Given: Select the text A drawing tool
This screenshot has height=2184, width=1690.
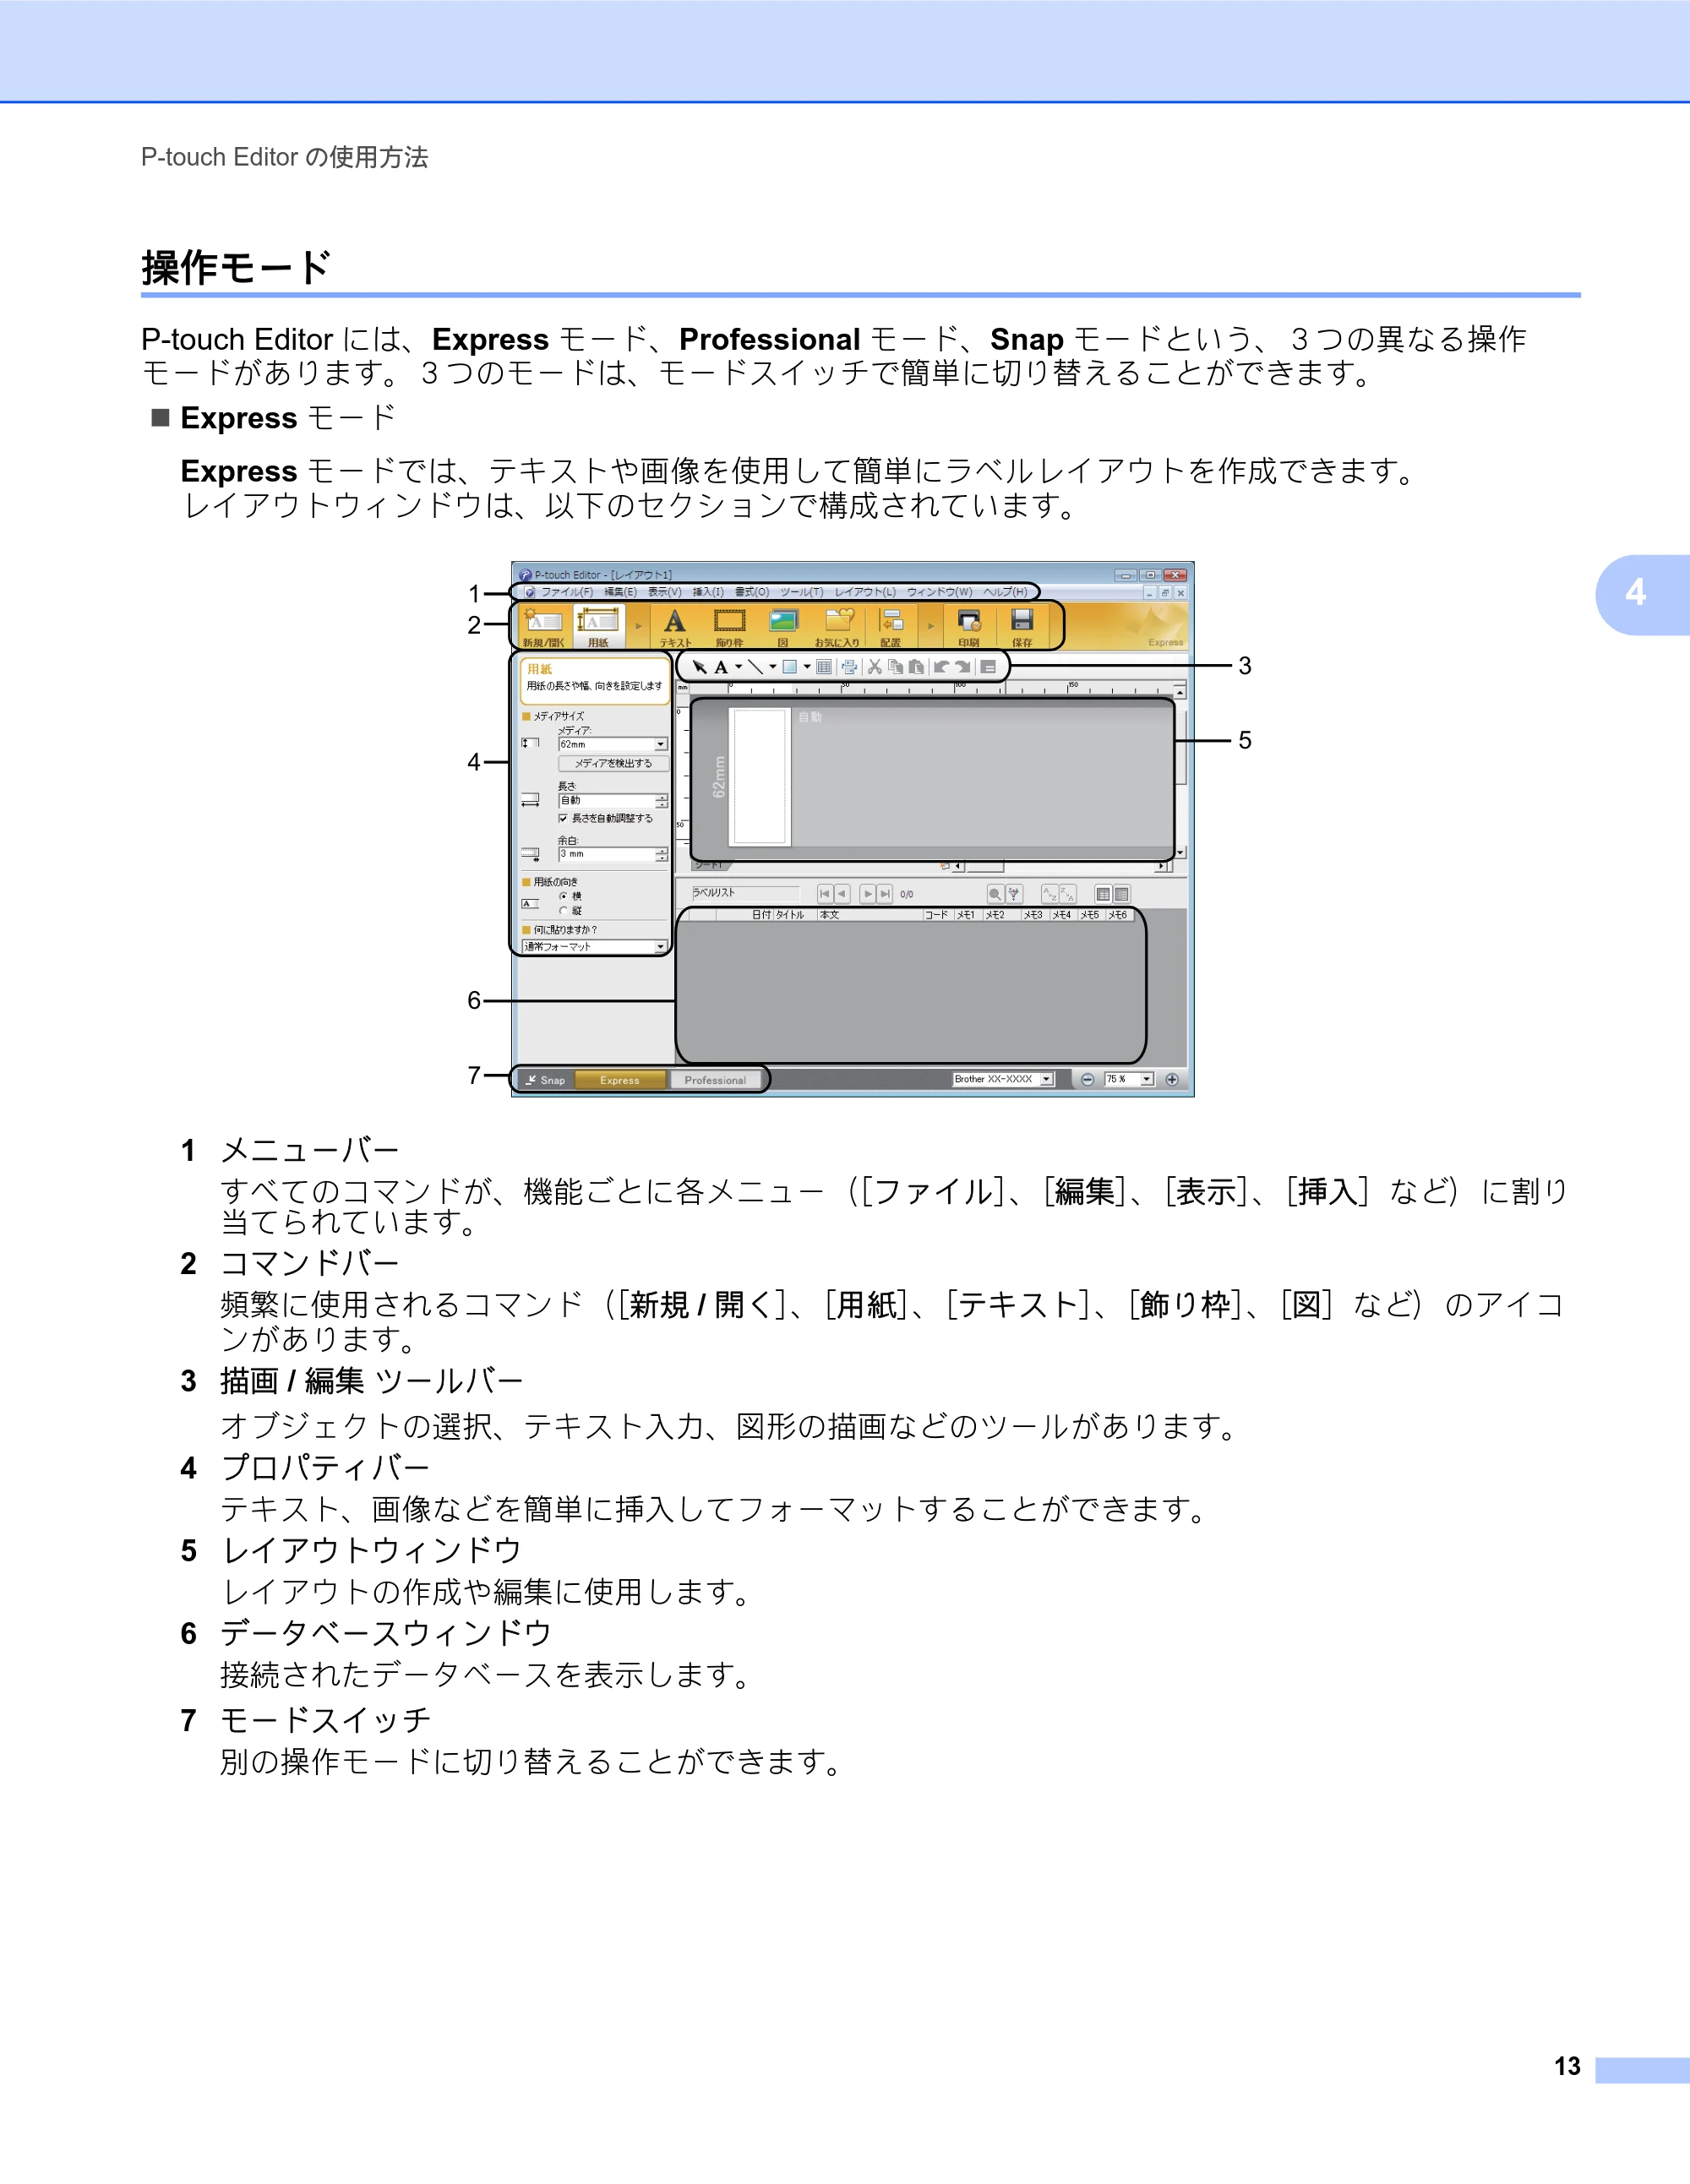Looking at the screenshot, I should (x=721, y=667).
